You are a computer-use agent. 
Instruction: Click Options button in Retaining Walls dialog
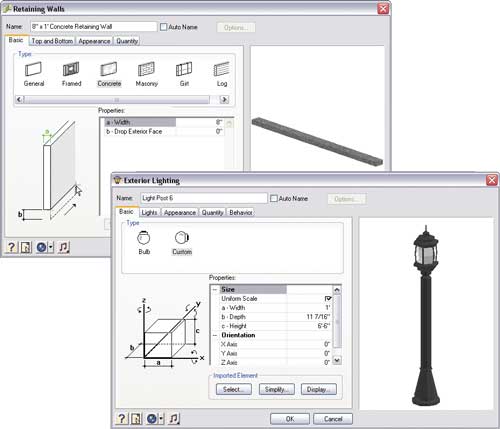(236, 27)
